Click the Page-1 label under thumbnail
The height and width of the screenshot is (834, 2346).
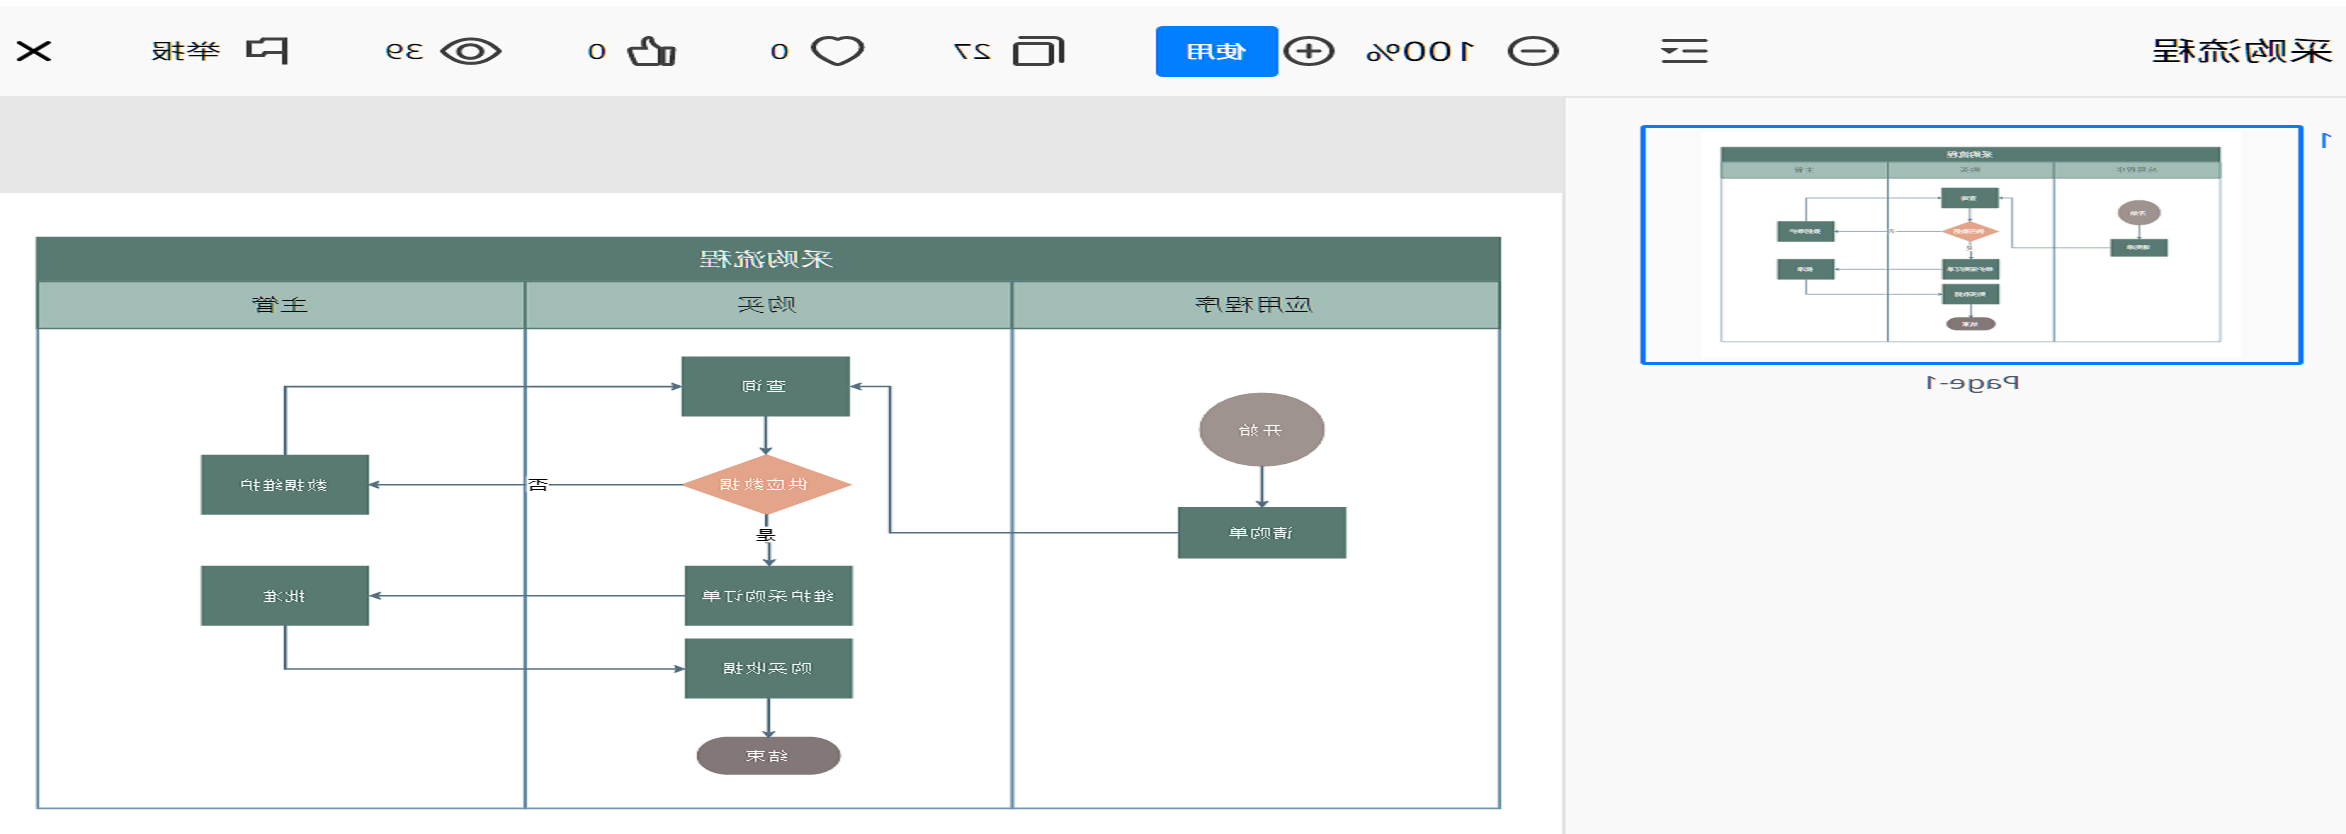coord(1972,383)
